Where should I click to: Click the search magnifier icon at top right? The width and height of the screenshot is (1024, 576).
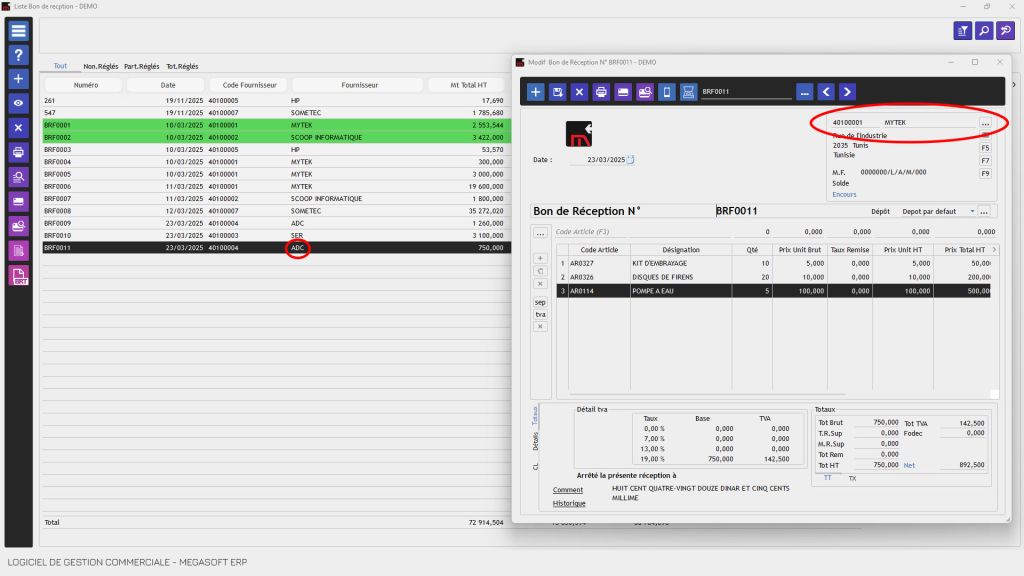click(984, 31)
